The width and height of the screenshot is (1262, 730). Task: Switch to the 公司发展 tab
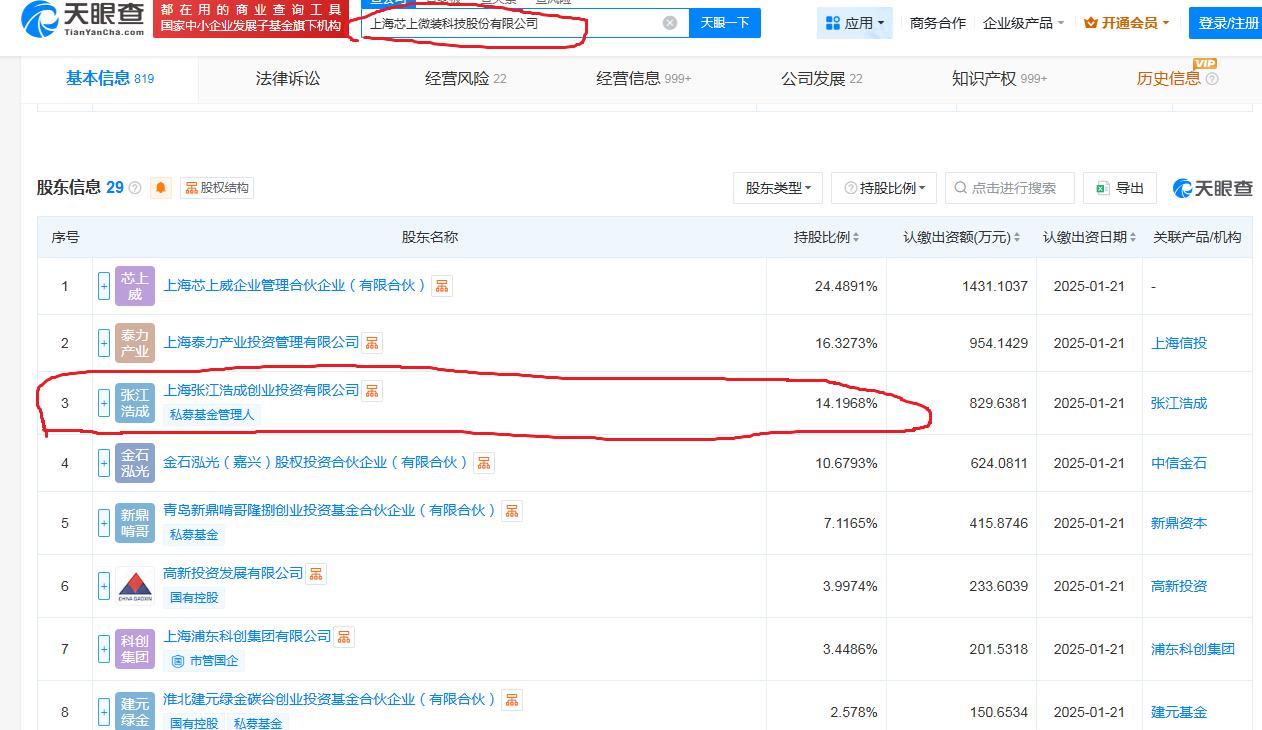[821, 78]
